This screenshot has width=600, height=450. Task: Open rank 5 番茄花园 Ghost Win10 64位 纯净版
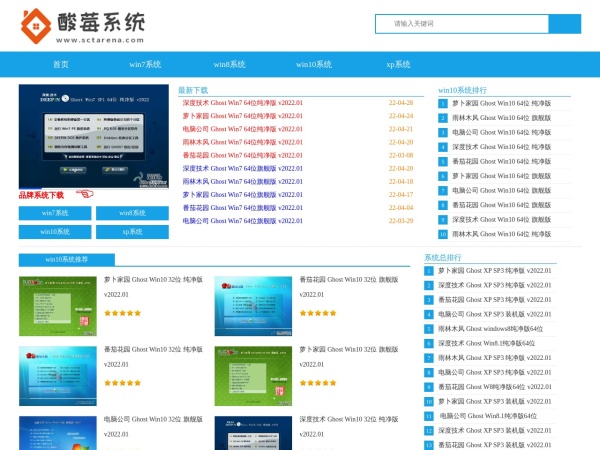502,161
